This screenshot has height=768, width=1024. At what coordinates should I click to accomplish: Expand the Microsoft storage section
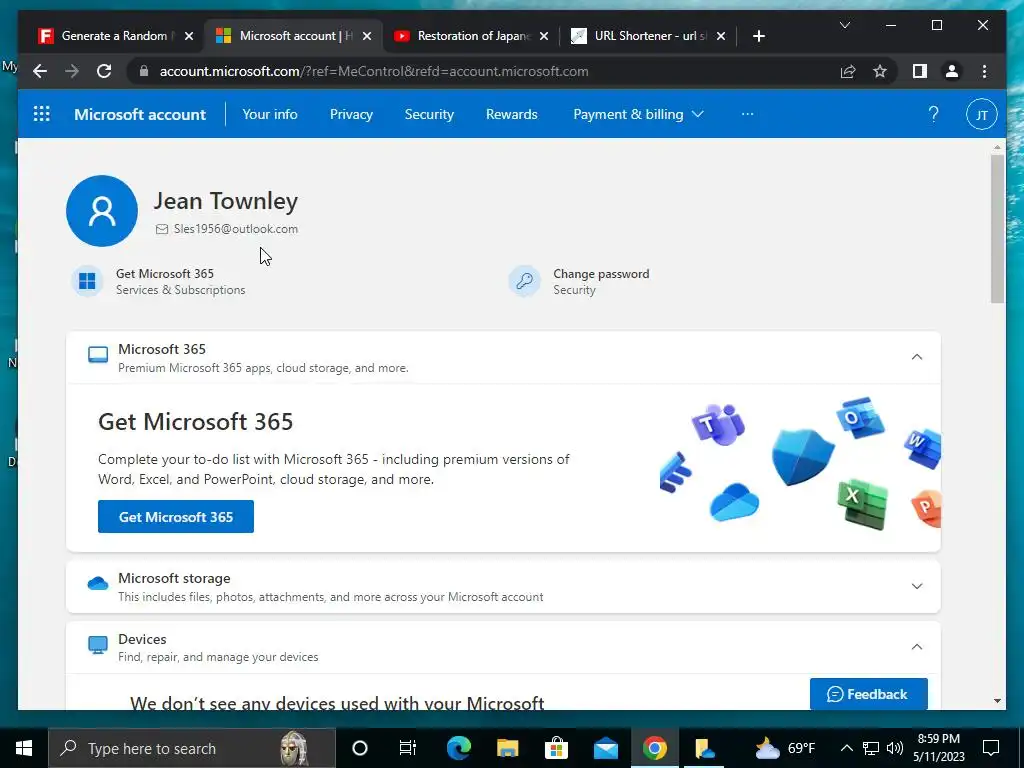[917, 586]
